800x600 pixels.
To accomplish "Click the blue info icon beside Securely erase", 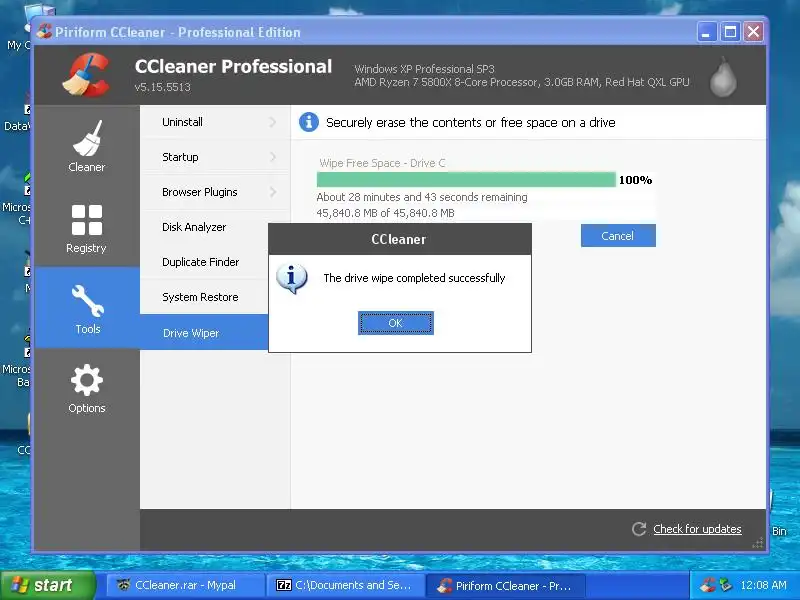I will (x=309, y=122).
